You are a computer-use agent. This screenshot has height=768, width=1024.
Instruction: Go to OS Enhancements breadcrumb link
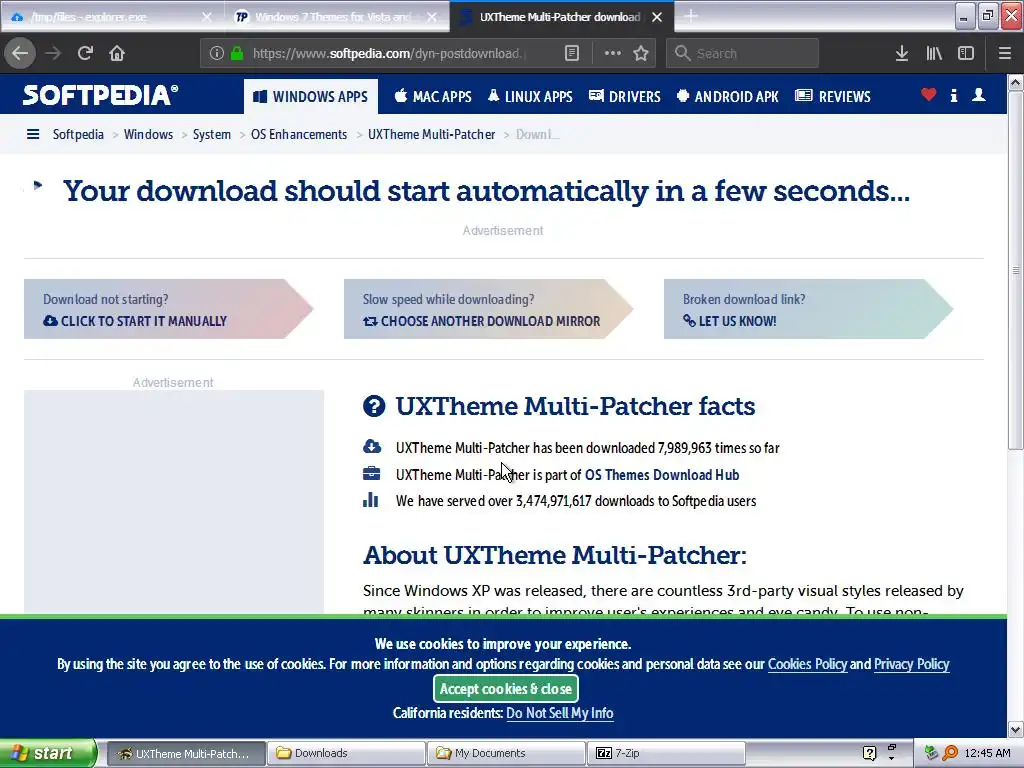[x=299, y=135]
